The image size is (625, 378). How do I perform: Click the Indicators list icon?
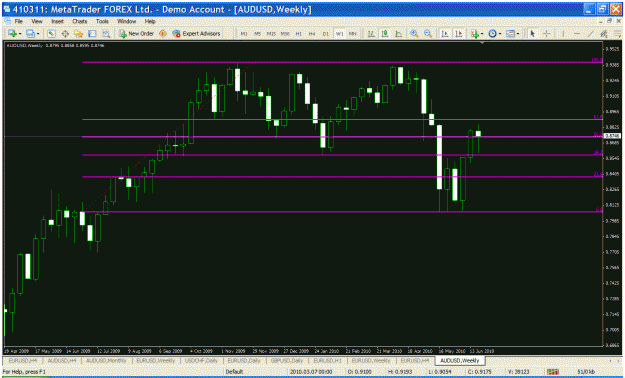[x=475, y=34]
